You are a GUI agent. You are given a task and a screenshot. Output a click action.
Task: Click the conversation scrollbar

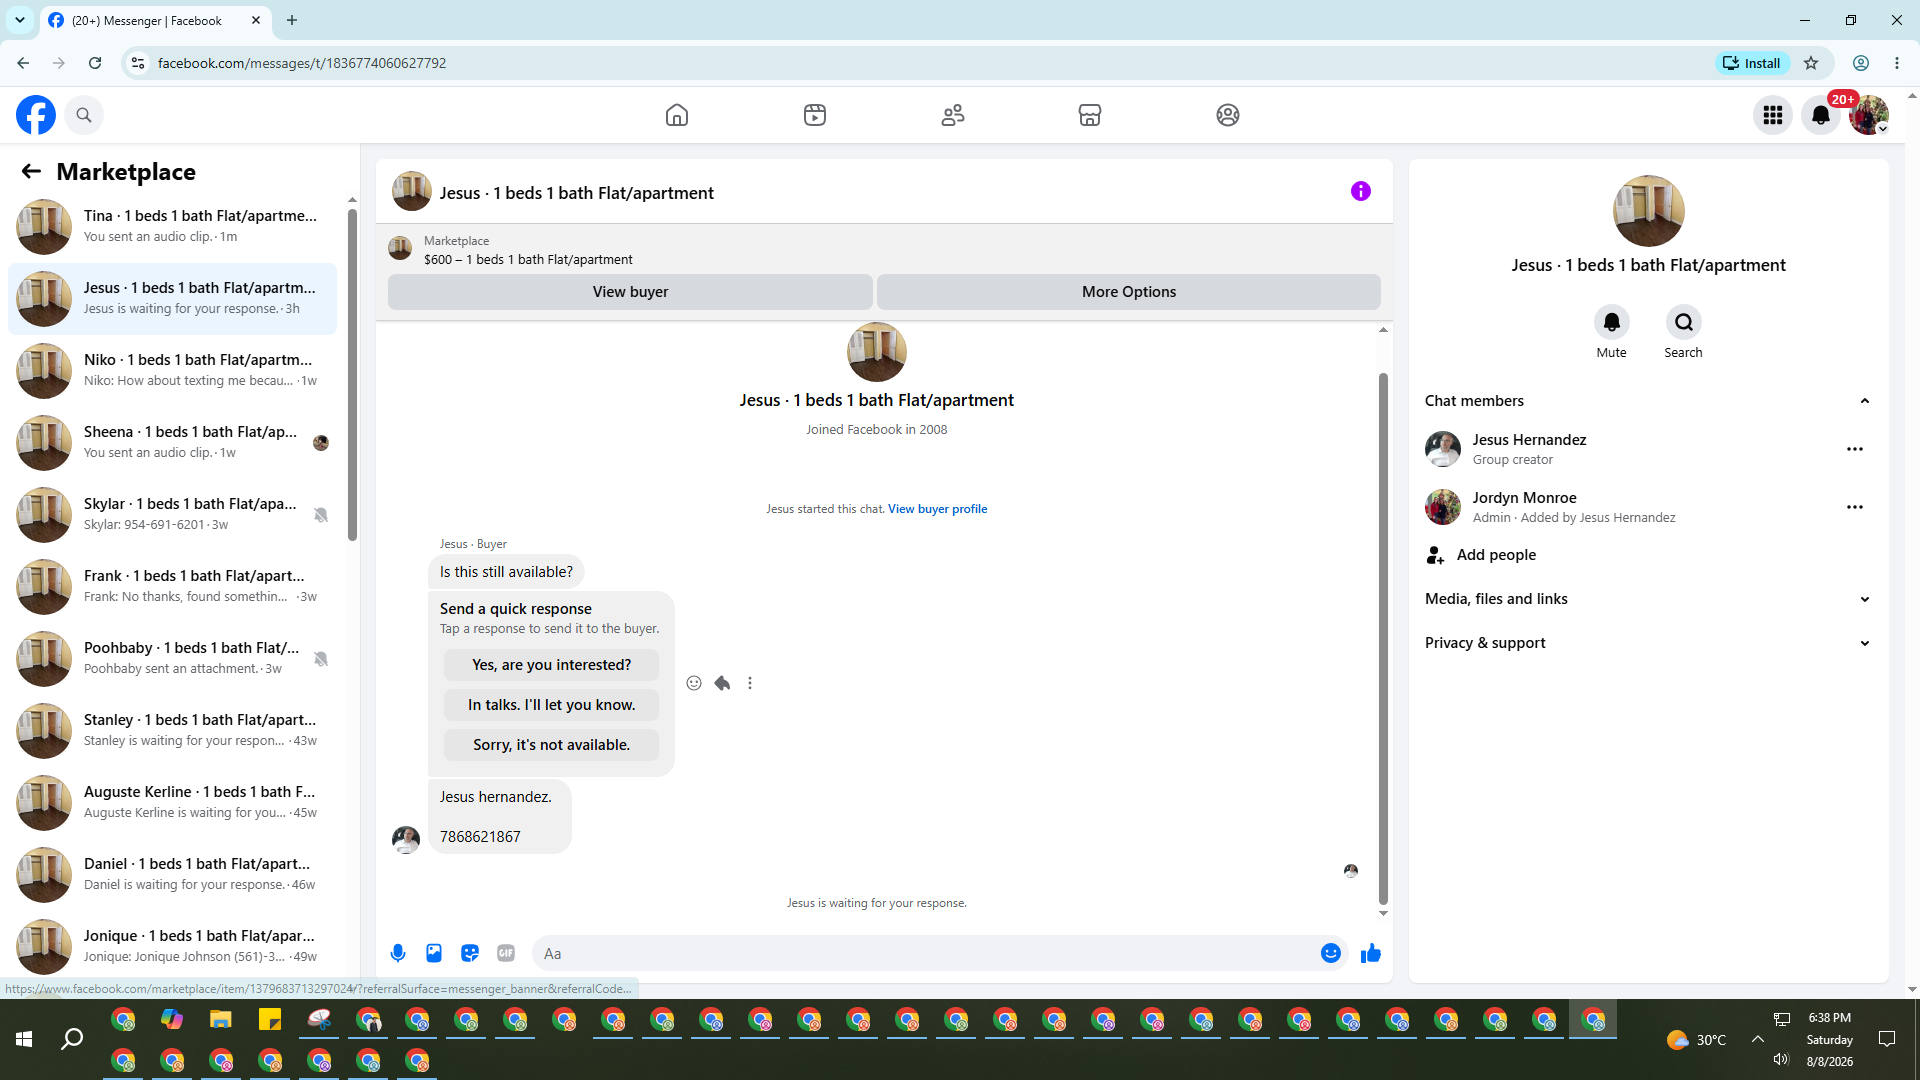point(1383,640)
